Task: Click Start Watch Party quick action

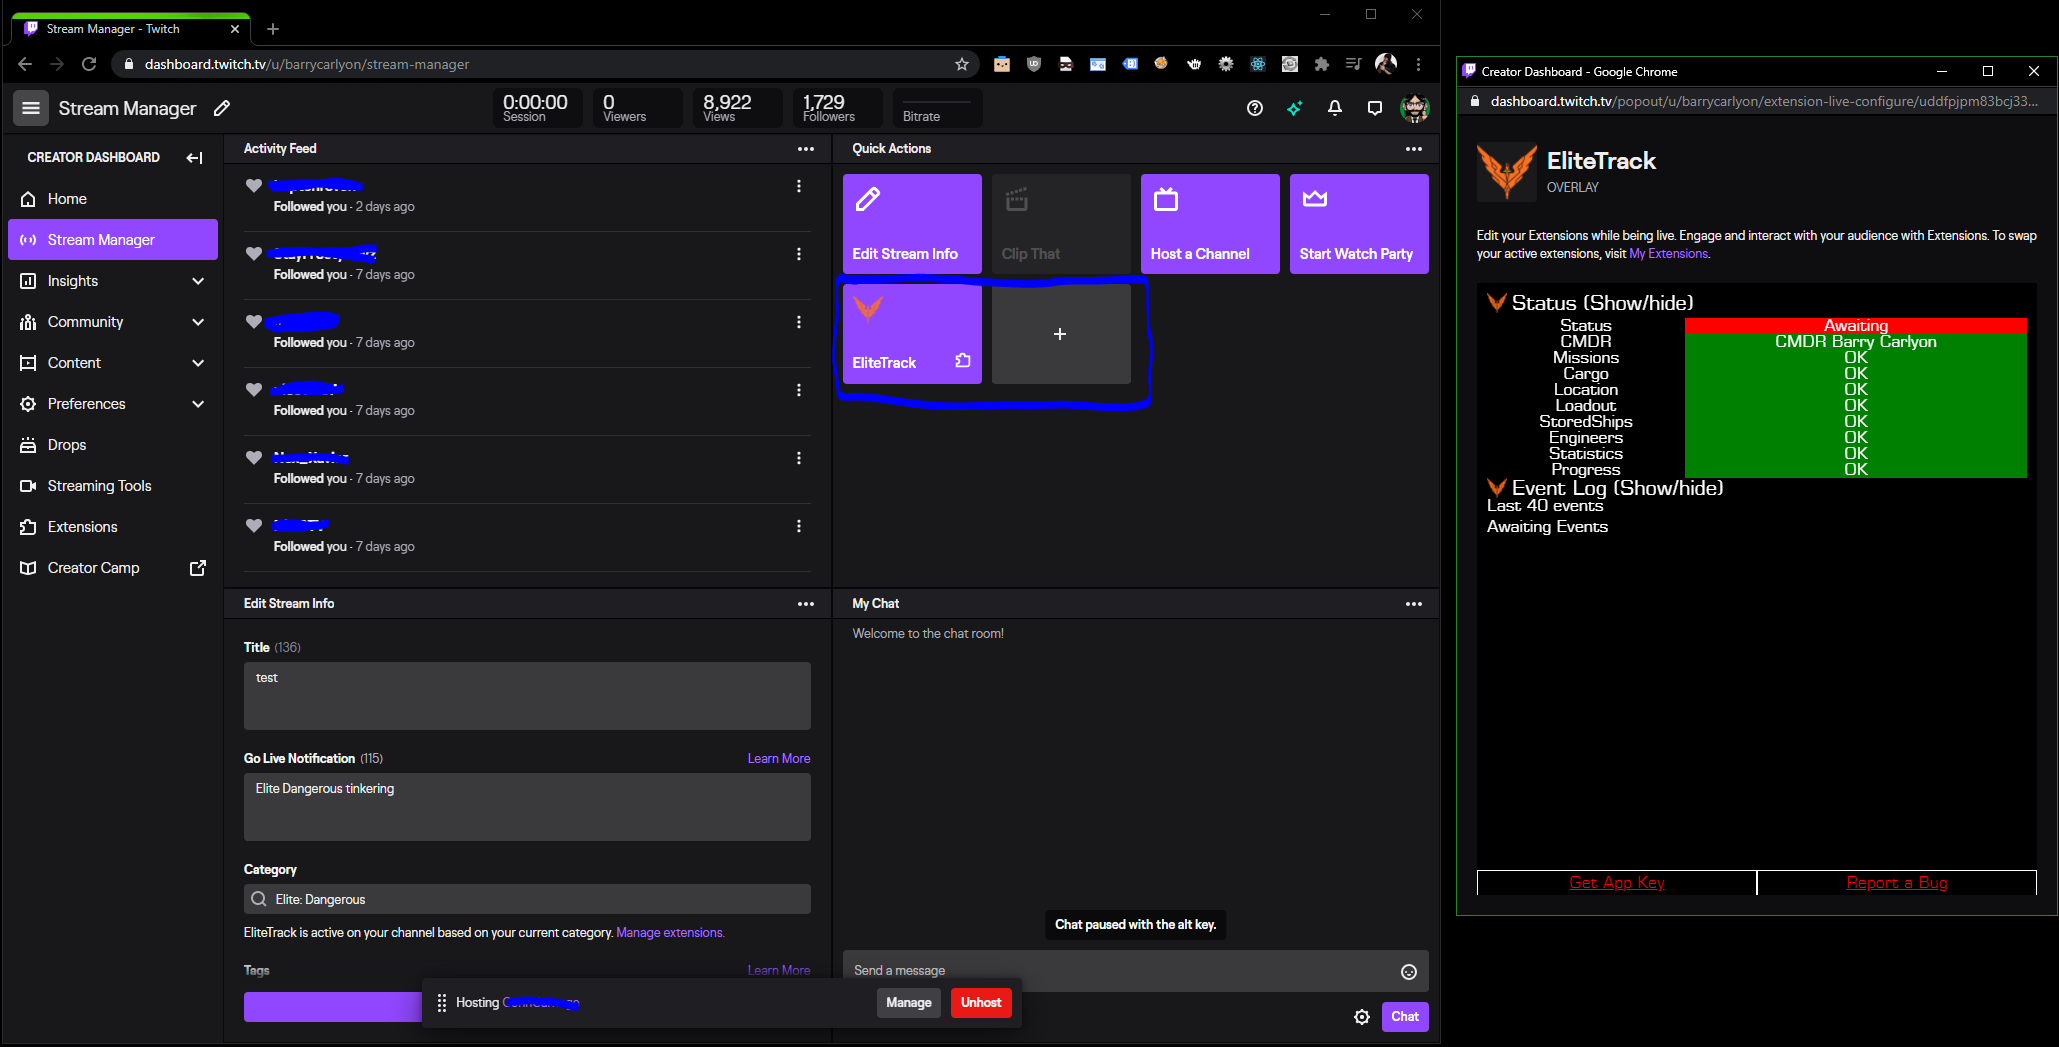Action: pyautogui.click(x=1359, y=224)
